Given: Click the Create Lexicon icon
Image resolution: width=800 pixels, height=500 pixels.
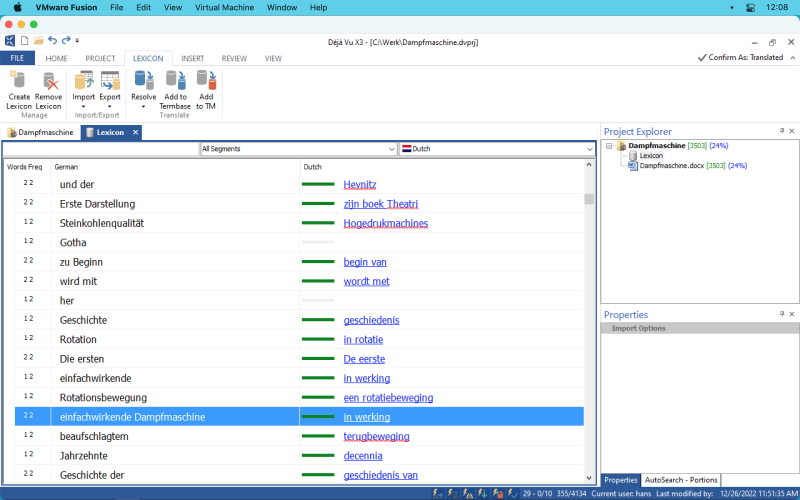Looking at the screenshot, I should 18,81.
